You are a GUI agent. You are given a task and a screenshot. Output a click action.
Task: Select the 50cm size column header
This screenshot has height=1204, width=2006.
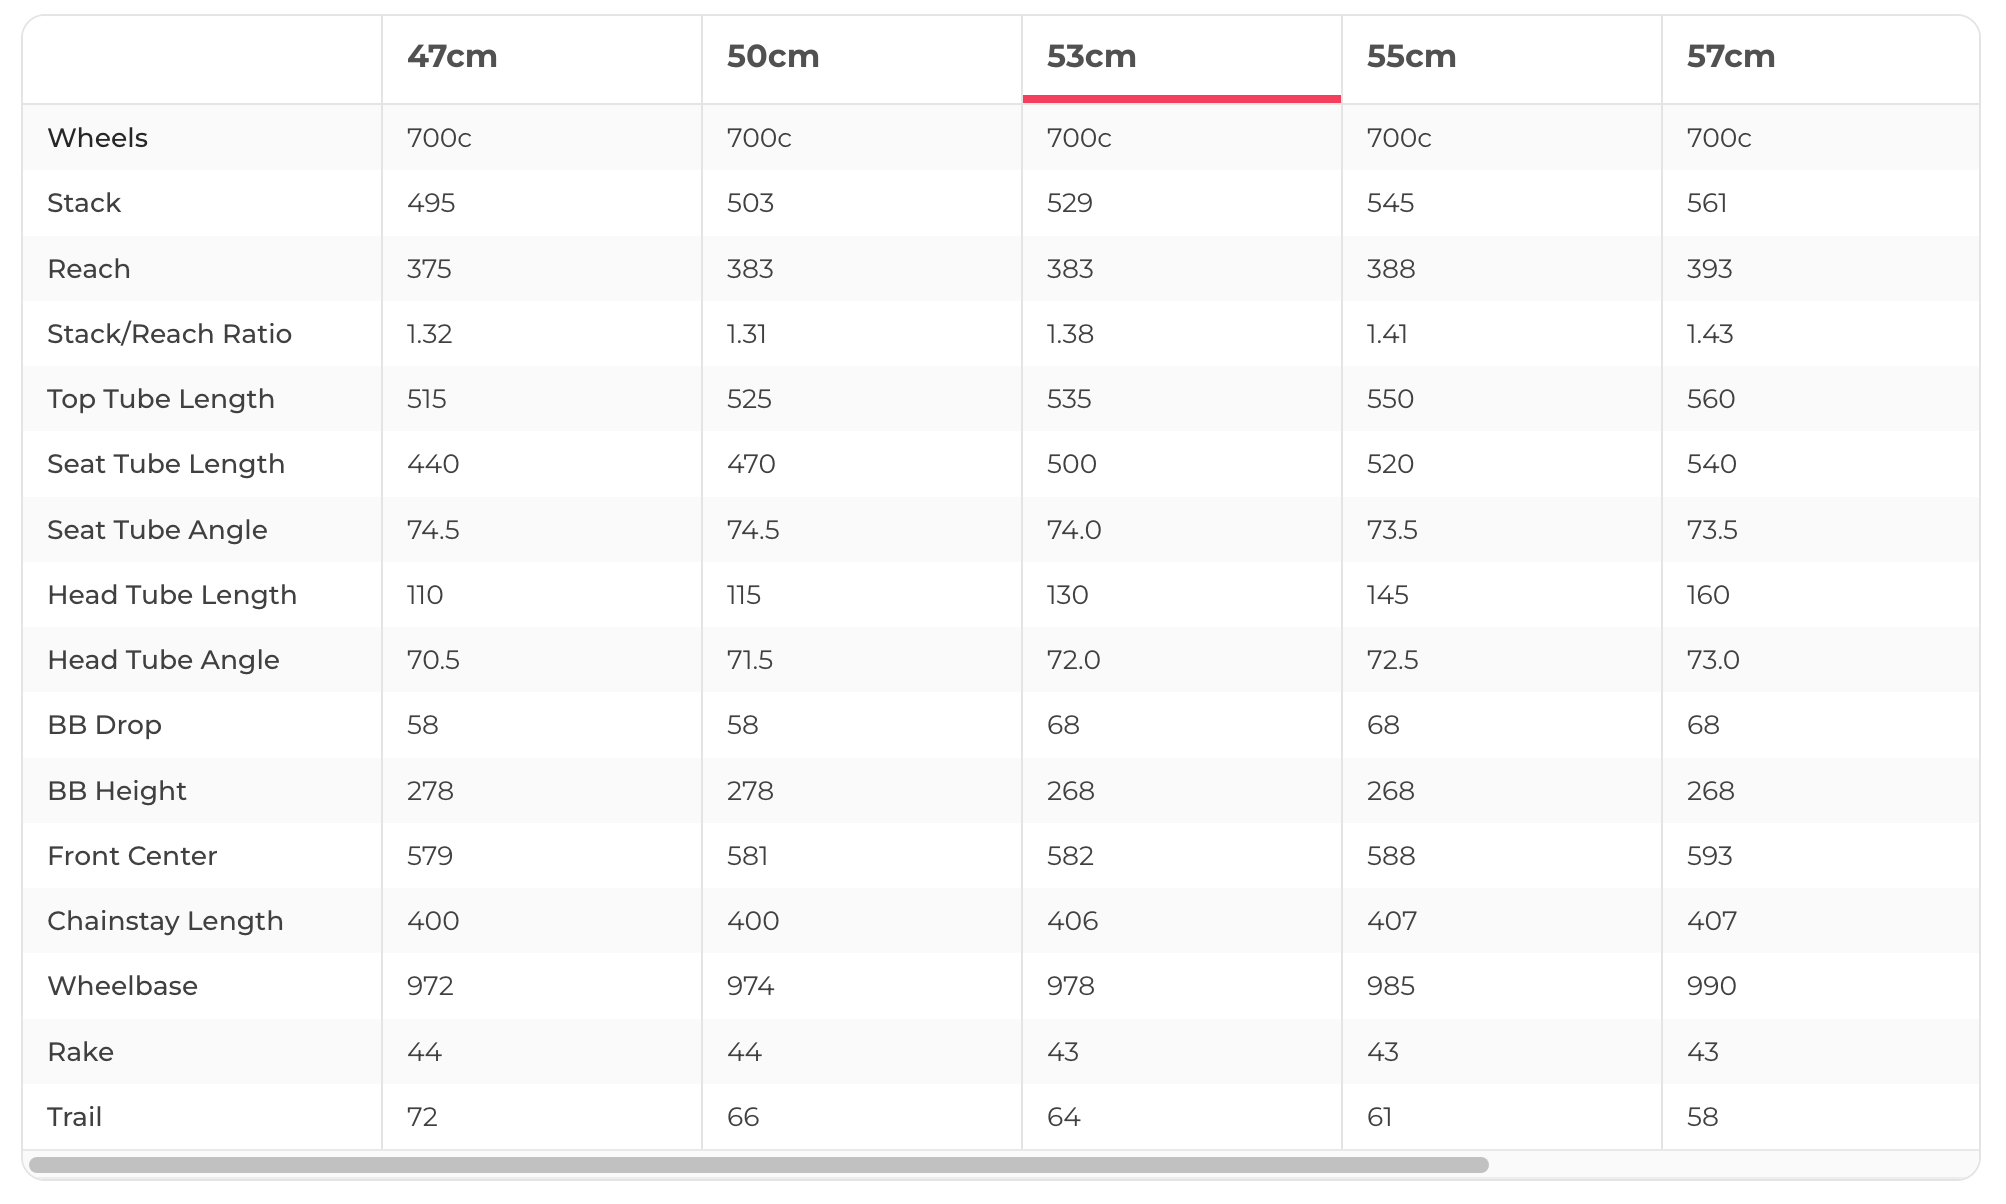[773, 57]
